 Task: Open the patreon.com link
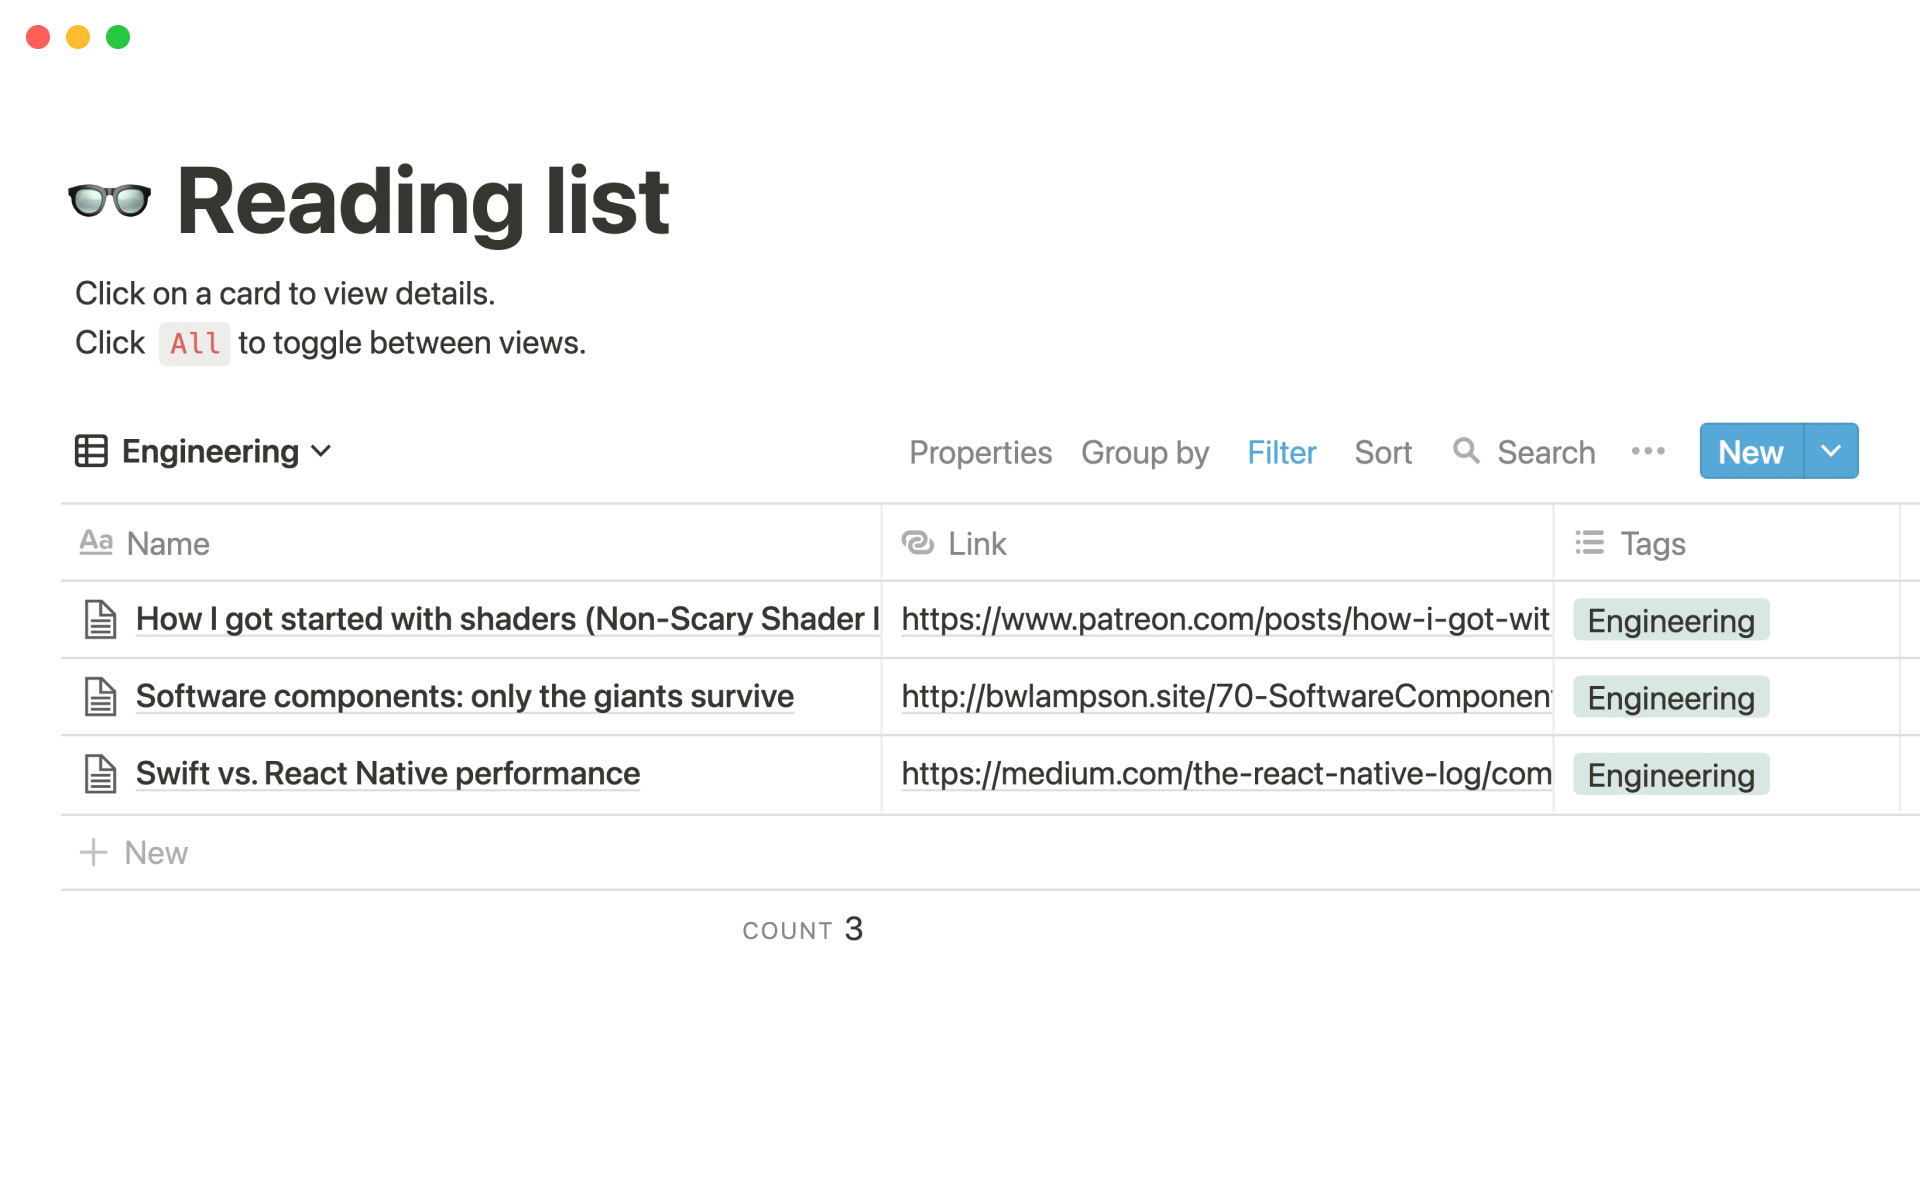coord(1225,619)
